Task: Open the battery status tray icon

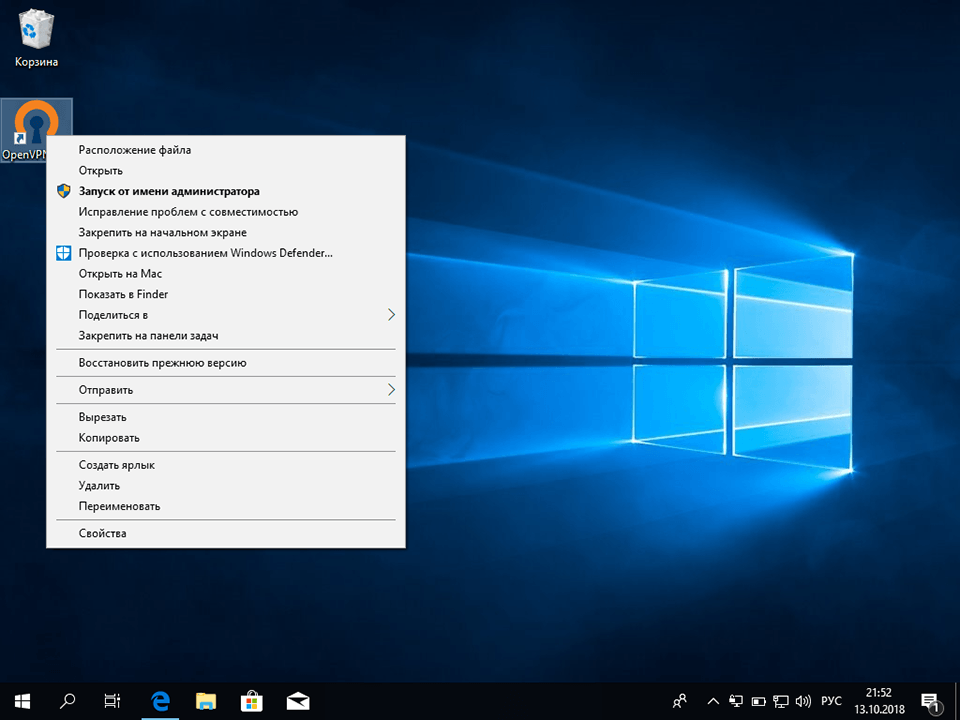Action: point(759,702)
